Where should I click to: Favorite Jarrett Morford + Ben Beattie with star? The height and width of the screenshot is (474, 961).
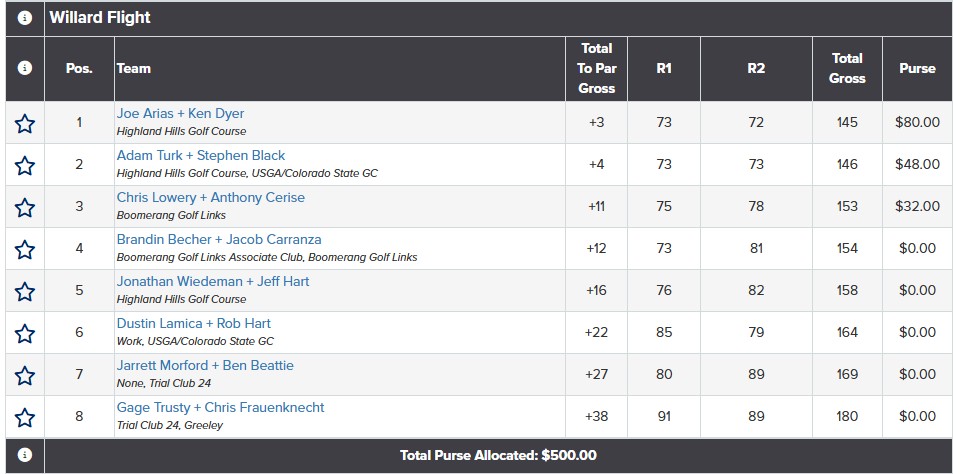tap(25, 375)
